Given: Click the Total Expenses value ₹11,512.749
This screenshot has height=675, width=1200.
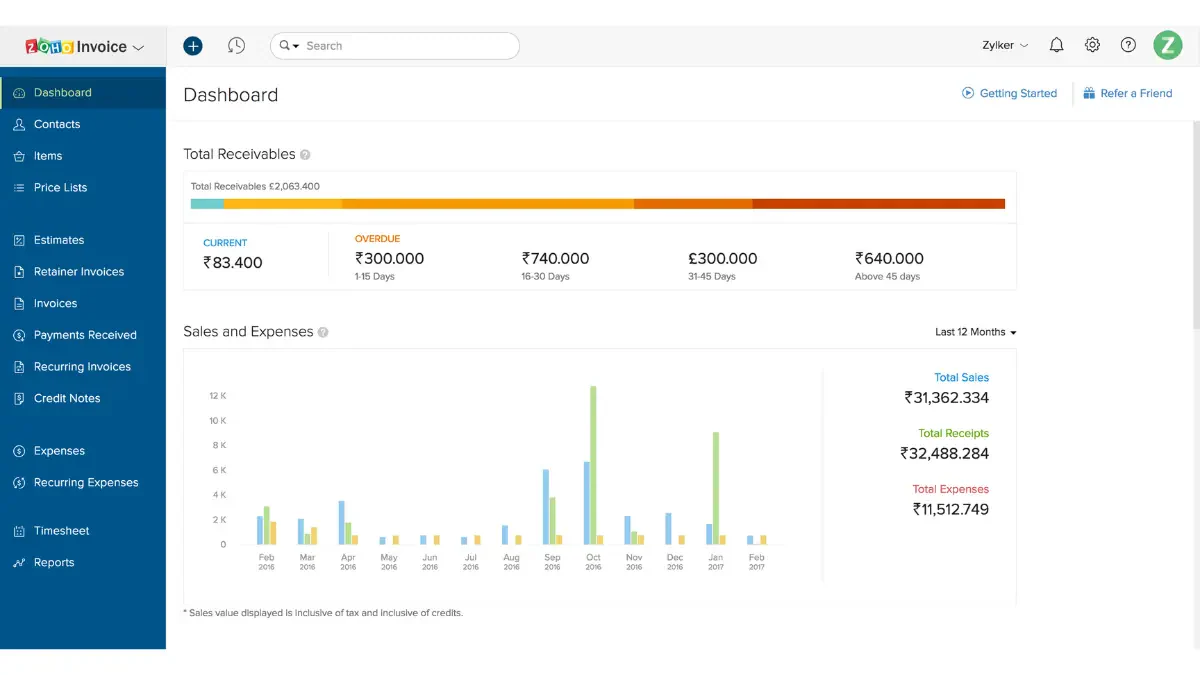Looking at the screenshot, I should pyautogui.click(x=951, y=510).
